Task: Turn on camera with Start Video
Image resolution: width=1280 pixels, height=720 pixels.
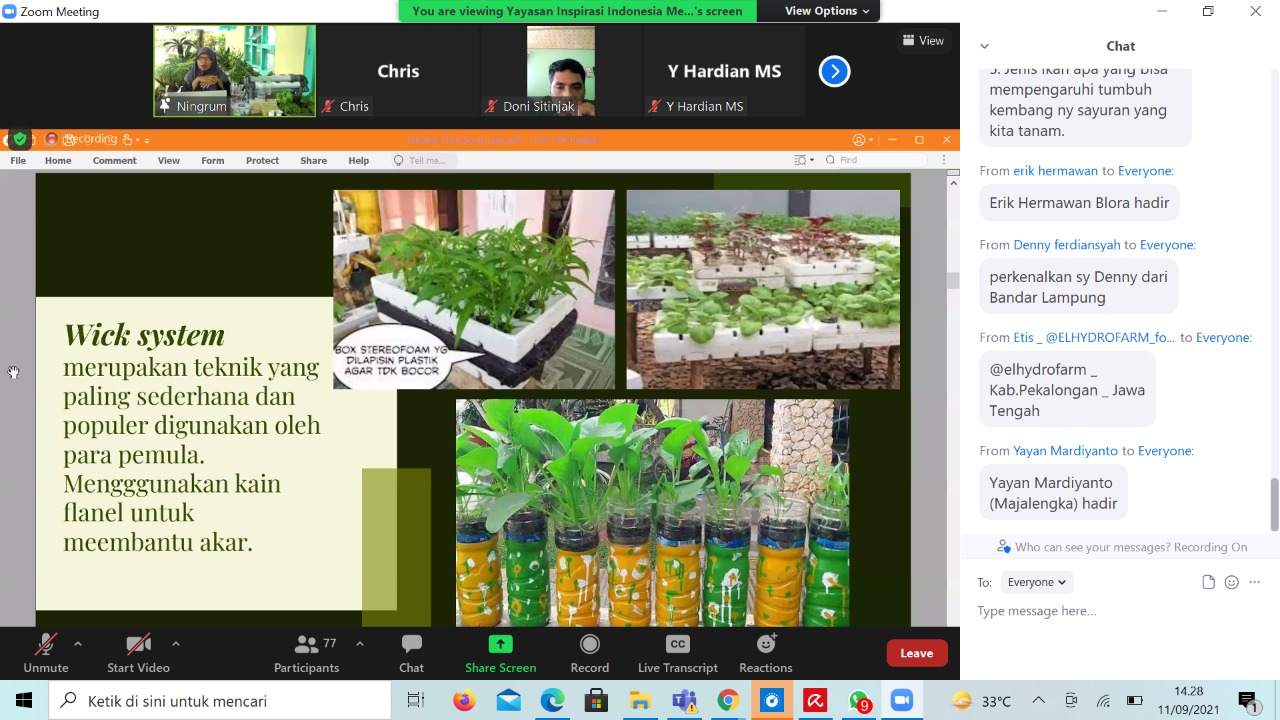Action: click(138, 654)
